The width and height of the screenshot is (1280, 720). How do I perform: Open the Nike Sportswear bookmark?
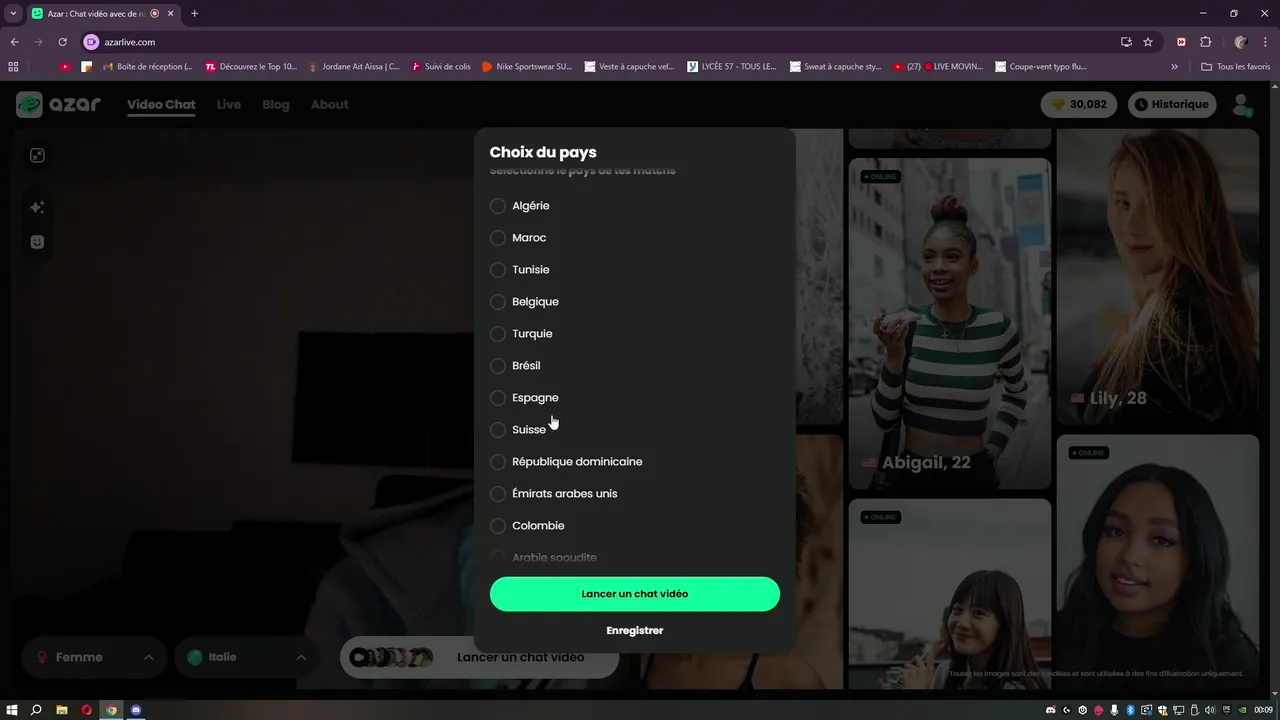click(527, 67)
